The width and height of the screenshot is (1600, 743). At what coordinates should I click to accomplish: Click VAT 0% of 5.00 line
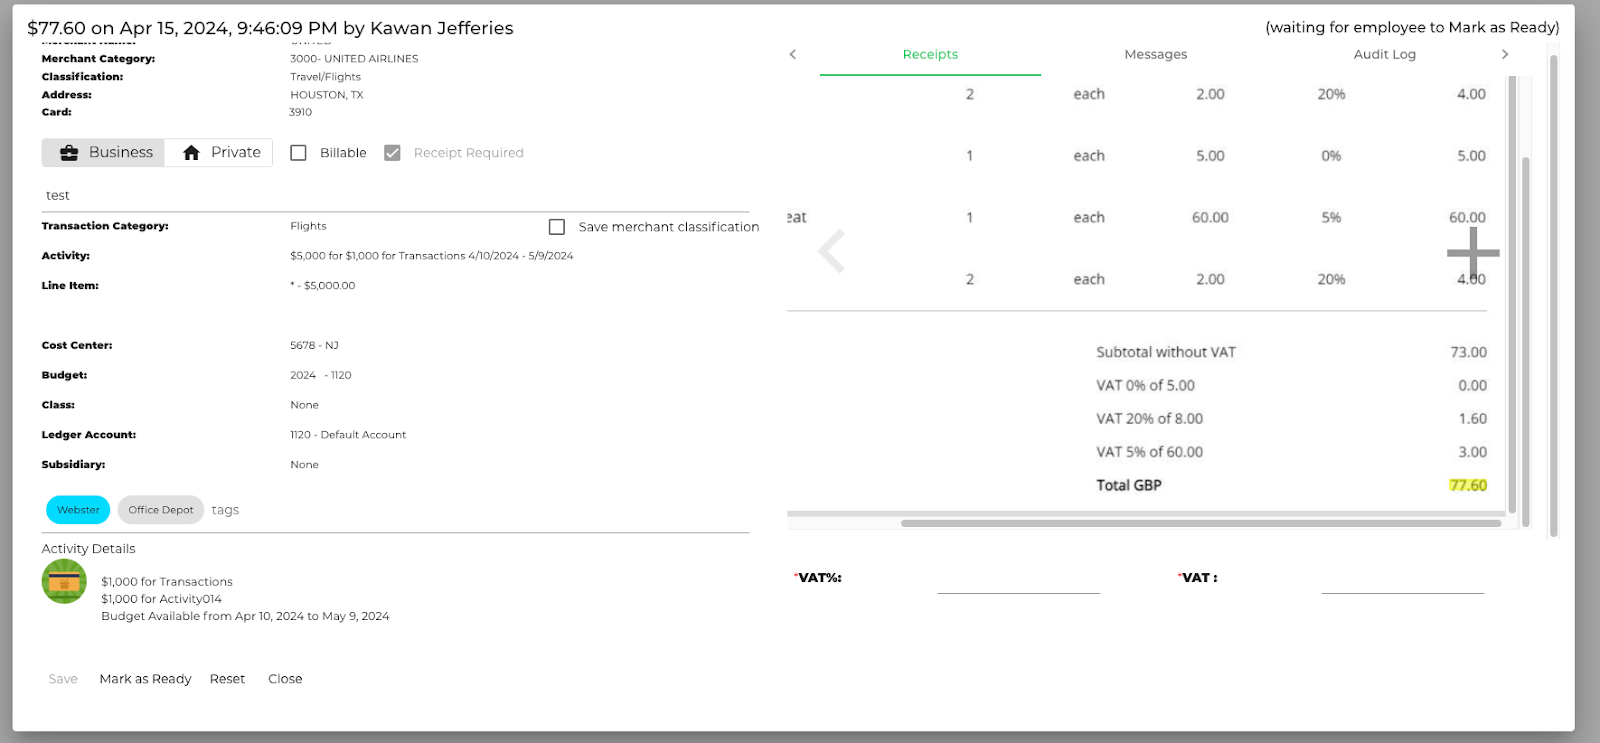point(1145,385)
